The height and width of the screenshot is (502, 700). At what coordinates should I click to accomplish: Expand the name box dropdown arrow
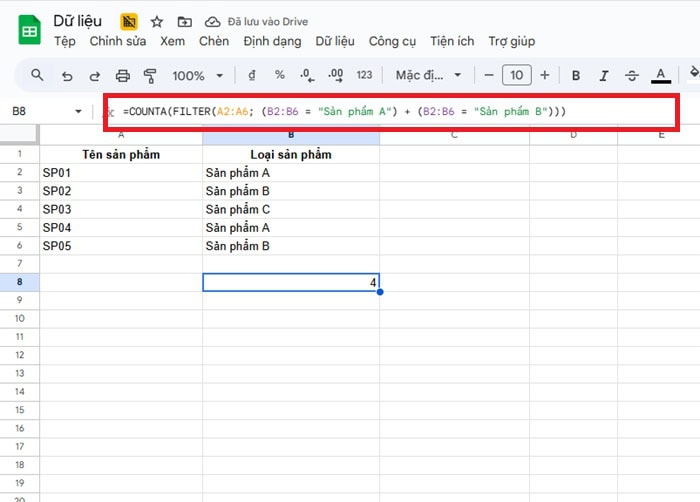(x=78, y=111)
